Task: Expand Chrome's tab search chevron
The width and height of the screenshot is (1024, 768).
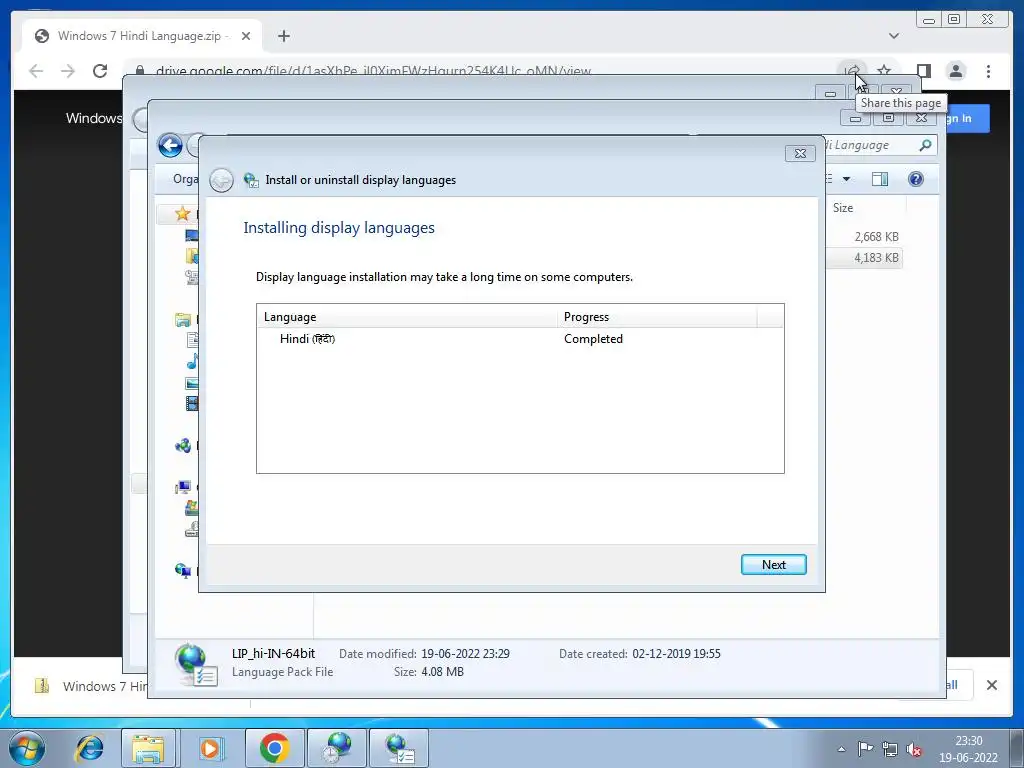Action: coord(894,36)
